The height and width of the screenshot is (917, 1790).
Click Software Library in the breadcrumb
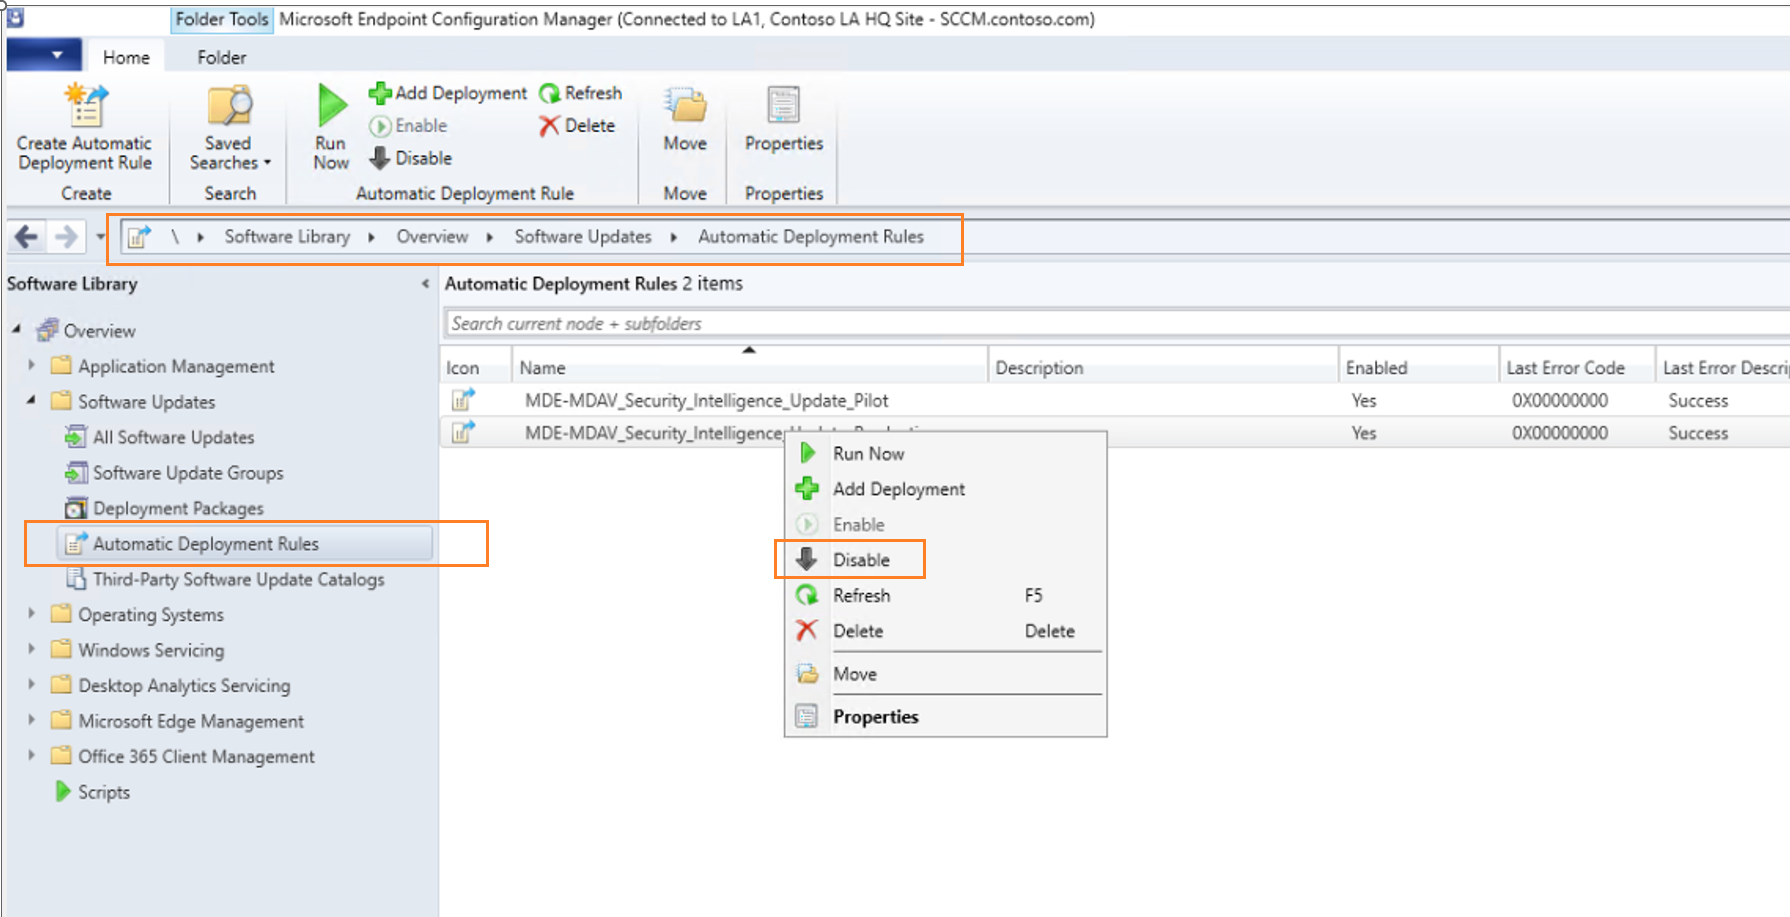(x=287, y=237)
